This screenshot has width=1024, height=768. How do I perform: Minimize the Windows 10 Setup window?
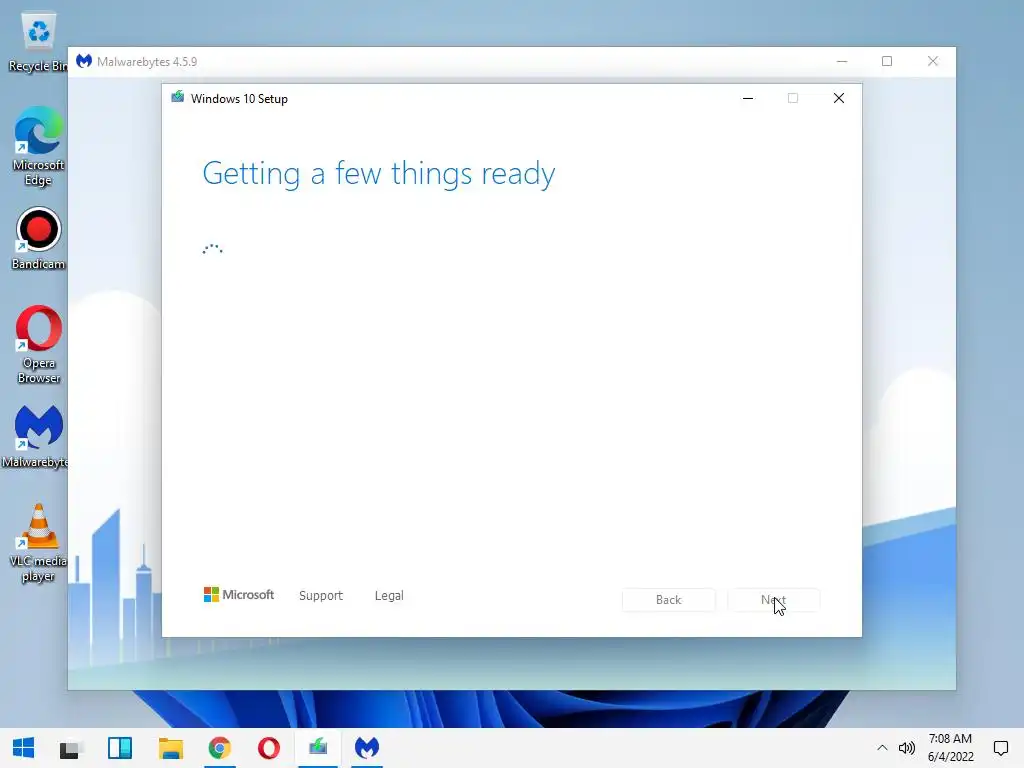[748, 98]
